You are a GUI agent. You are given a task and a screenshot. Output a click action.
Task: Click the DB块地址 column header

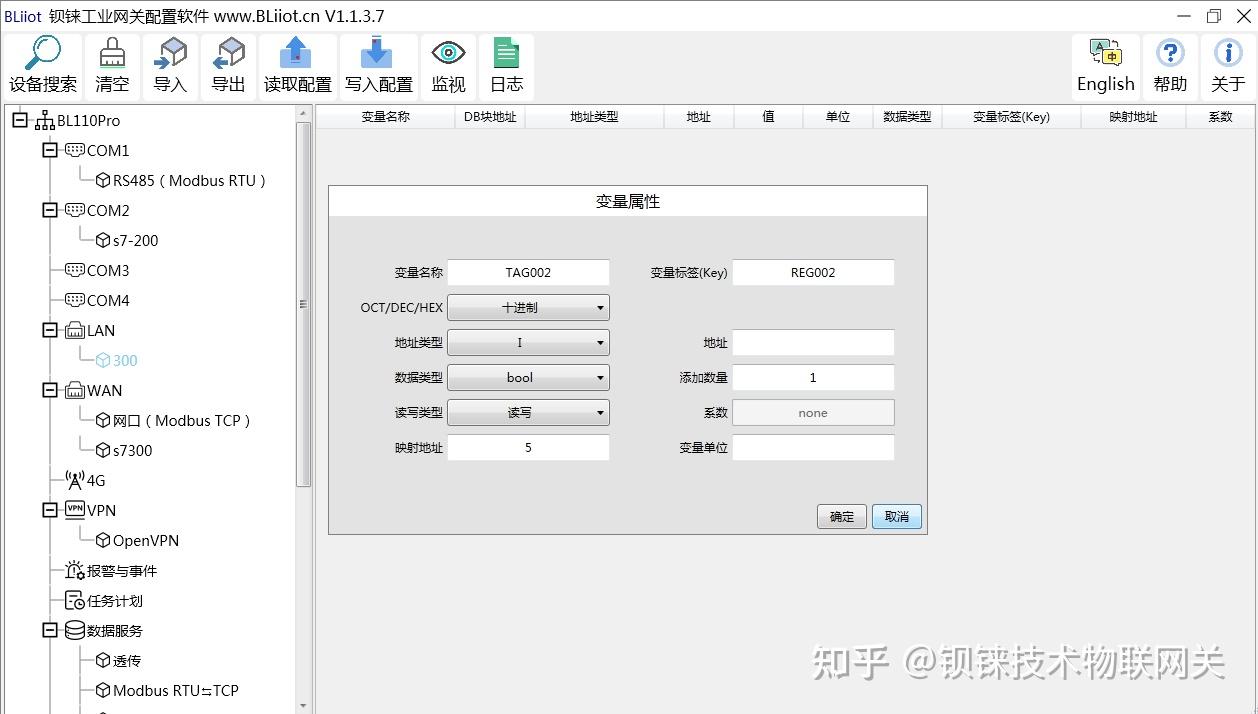click(x=490, y=117)
